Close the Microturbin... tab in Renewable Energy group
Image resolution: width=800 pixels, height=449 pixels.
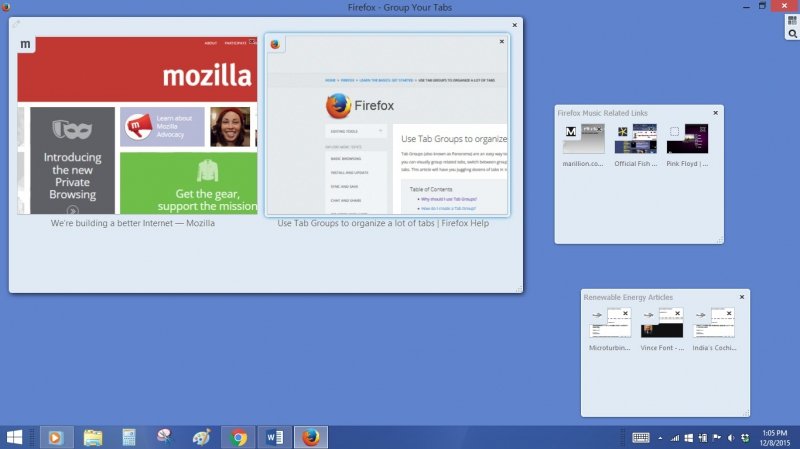(625, 313)
